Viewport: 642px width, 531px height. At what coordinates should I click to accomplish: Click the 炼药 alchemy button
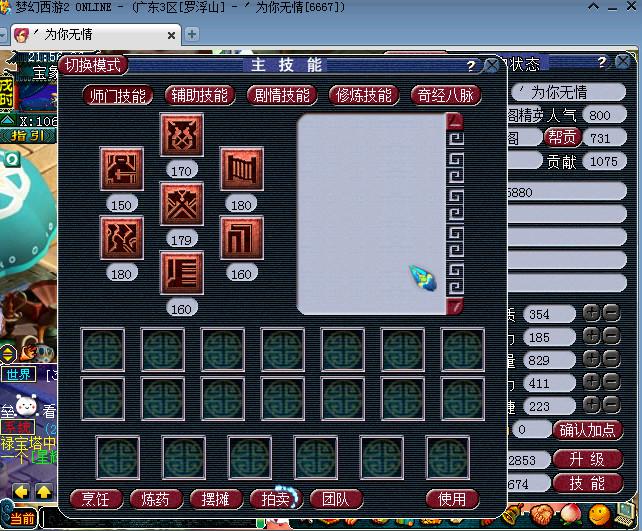tap(156, 499)
